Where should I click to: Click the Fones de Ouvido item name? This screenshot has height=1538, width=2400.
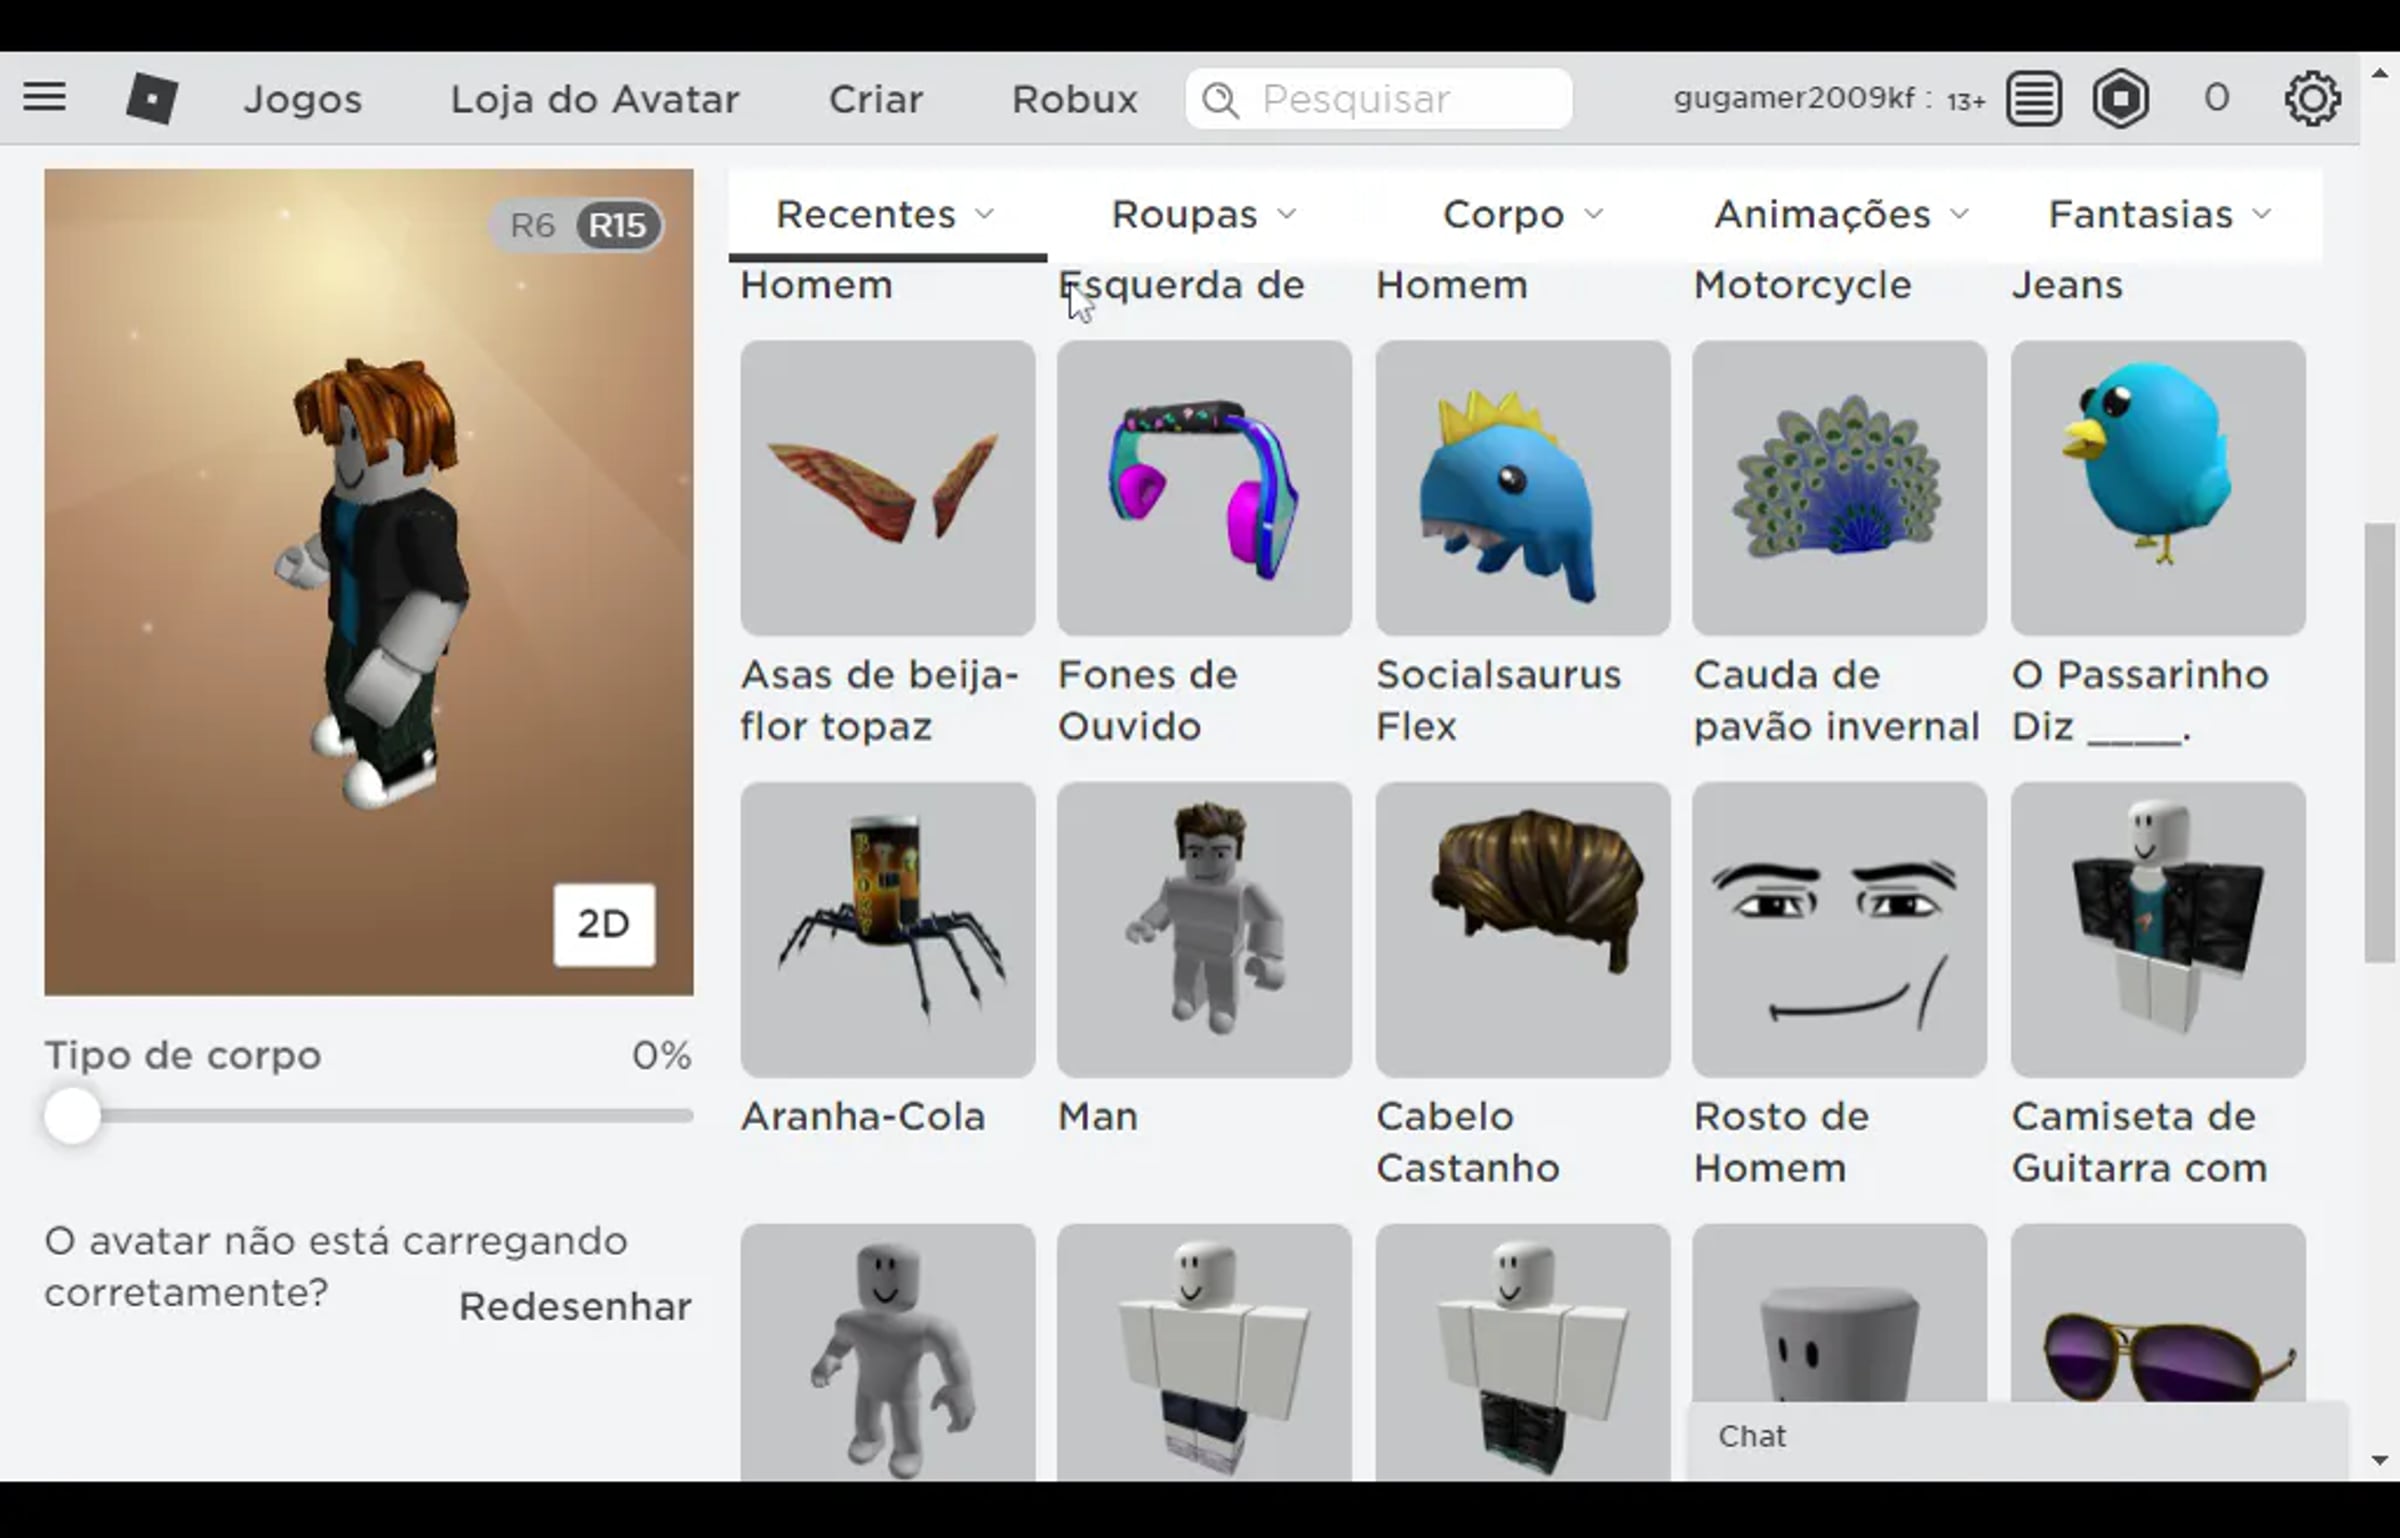[1148, 701]
